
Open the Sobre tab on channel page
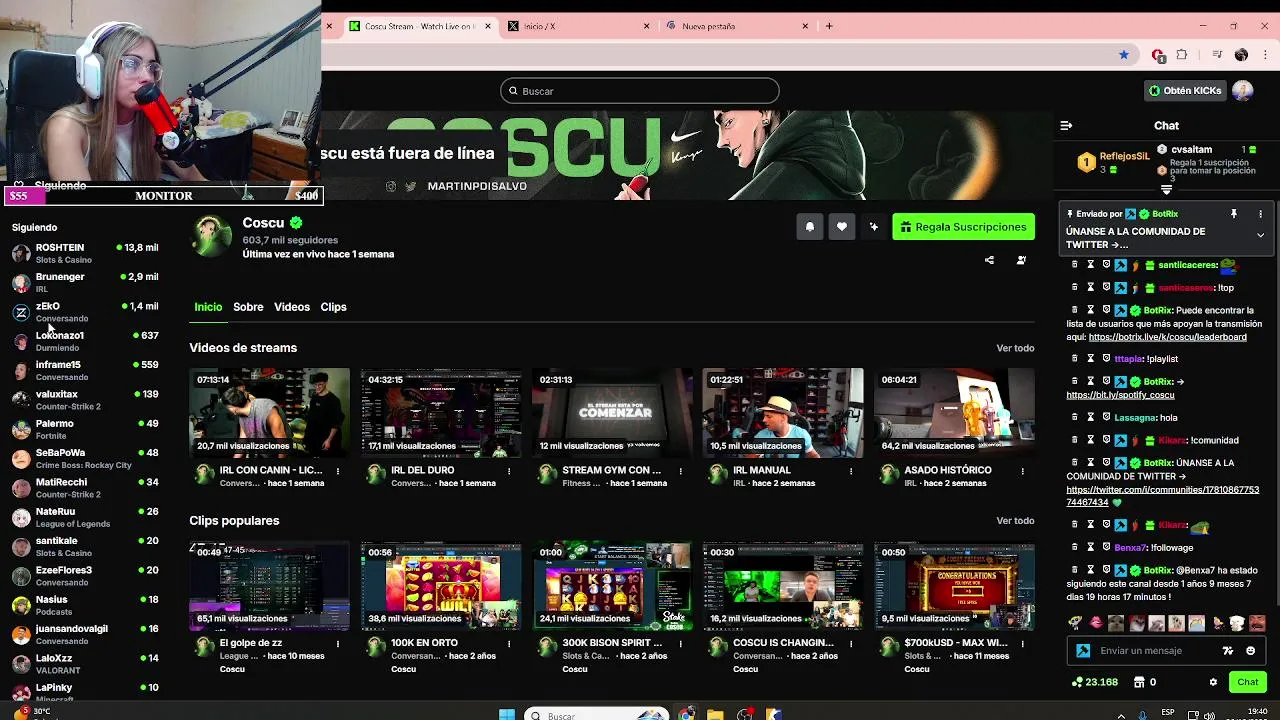pyautogui.click(x=248, y=307)
